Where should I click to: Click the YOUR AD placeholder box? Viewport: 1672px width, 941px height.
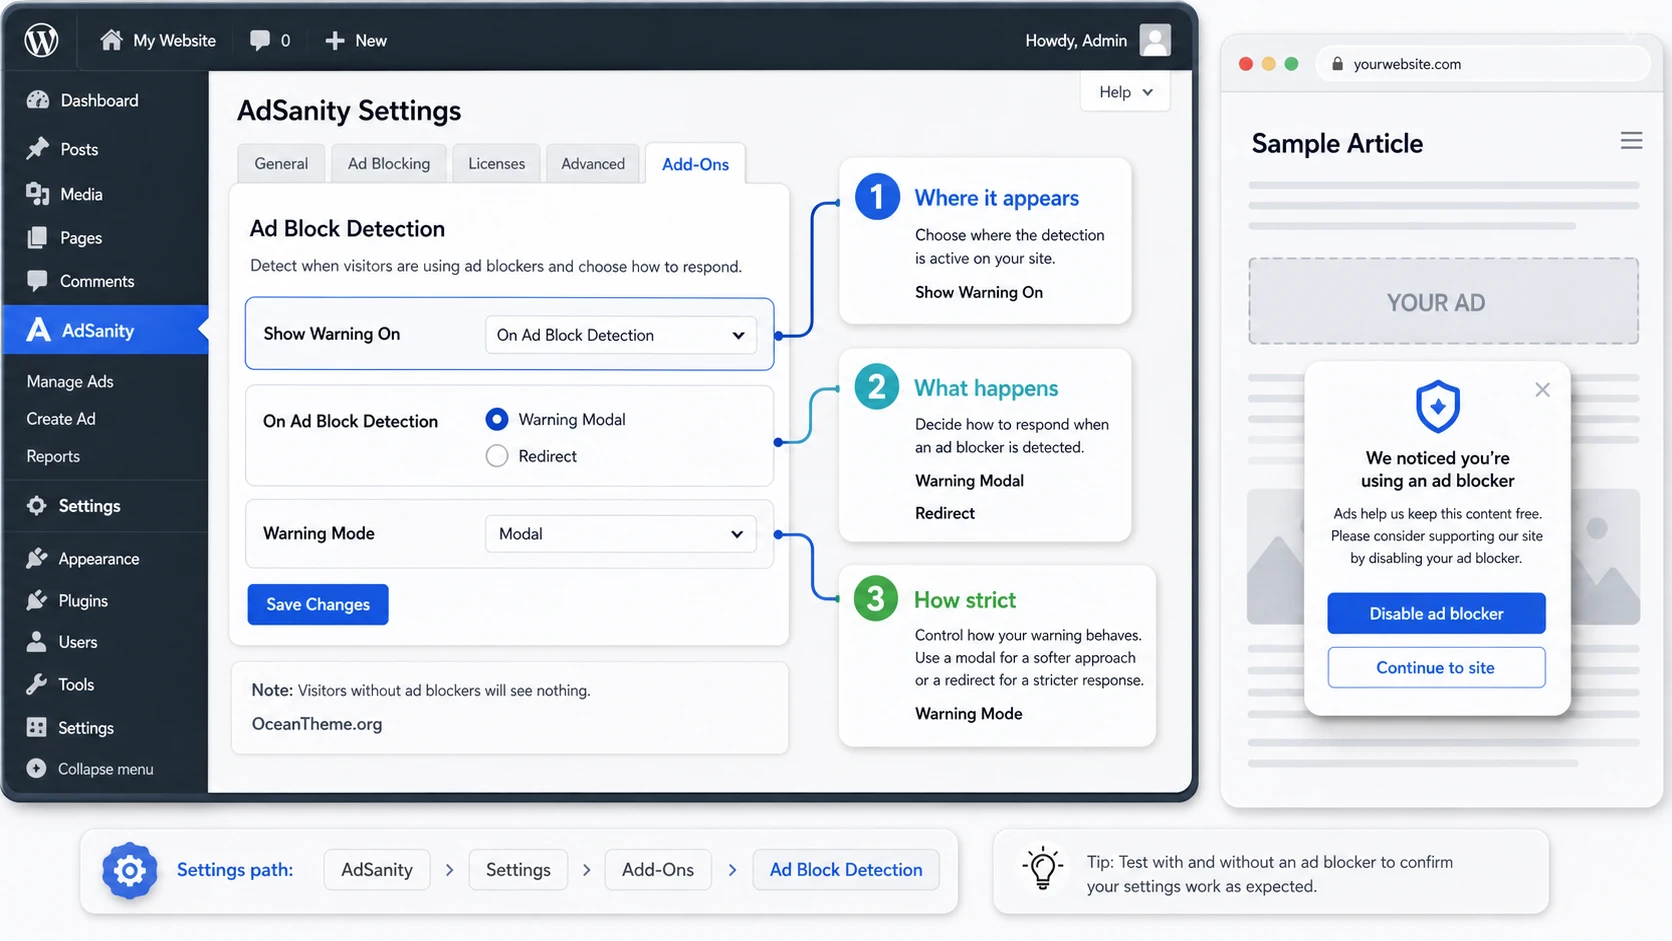[1443, 301]
